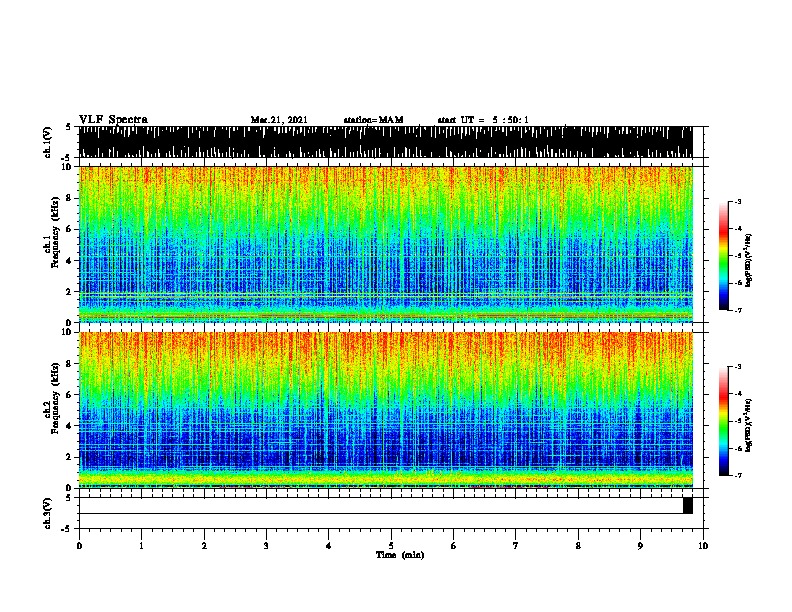Viewport: 792px width, 612px height.
Task: Click the ch.1 waveform strip at the top
Action: 385,142
